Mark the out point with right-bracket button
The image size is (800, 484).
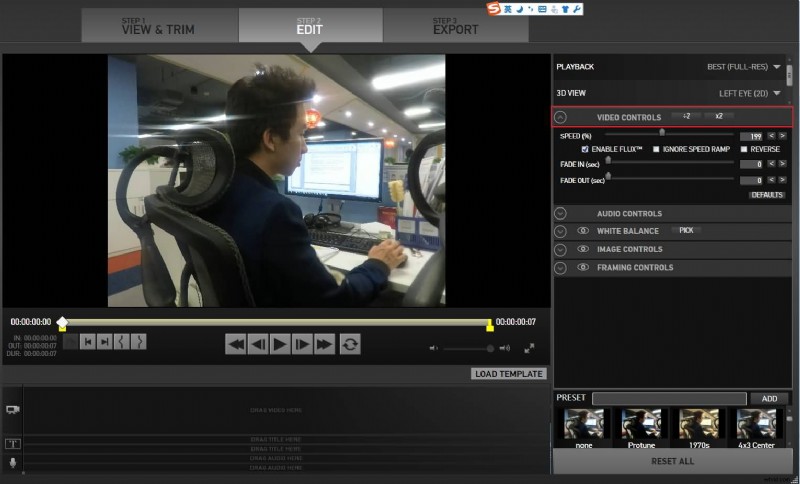(138, 342)
